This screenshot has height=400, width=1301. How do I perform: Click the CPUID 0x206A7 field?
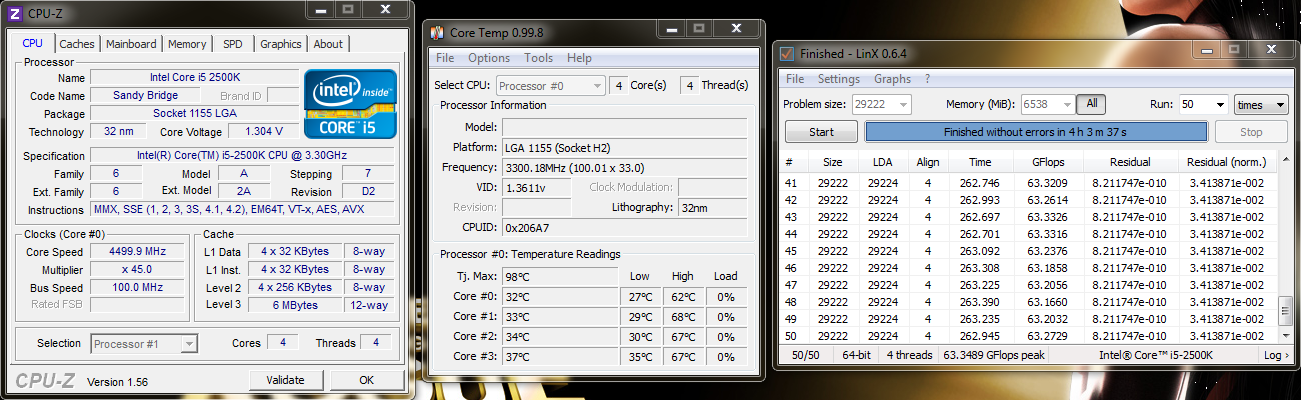(x=623, y=227)
